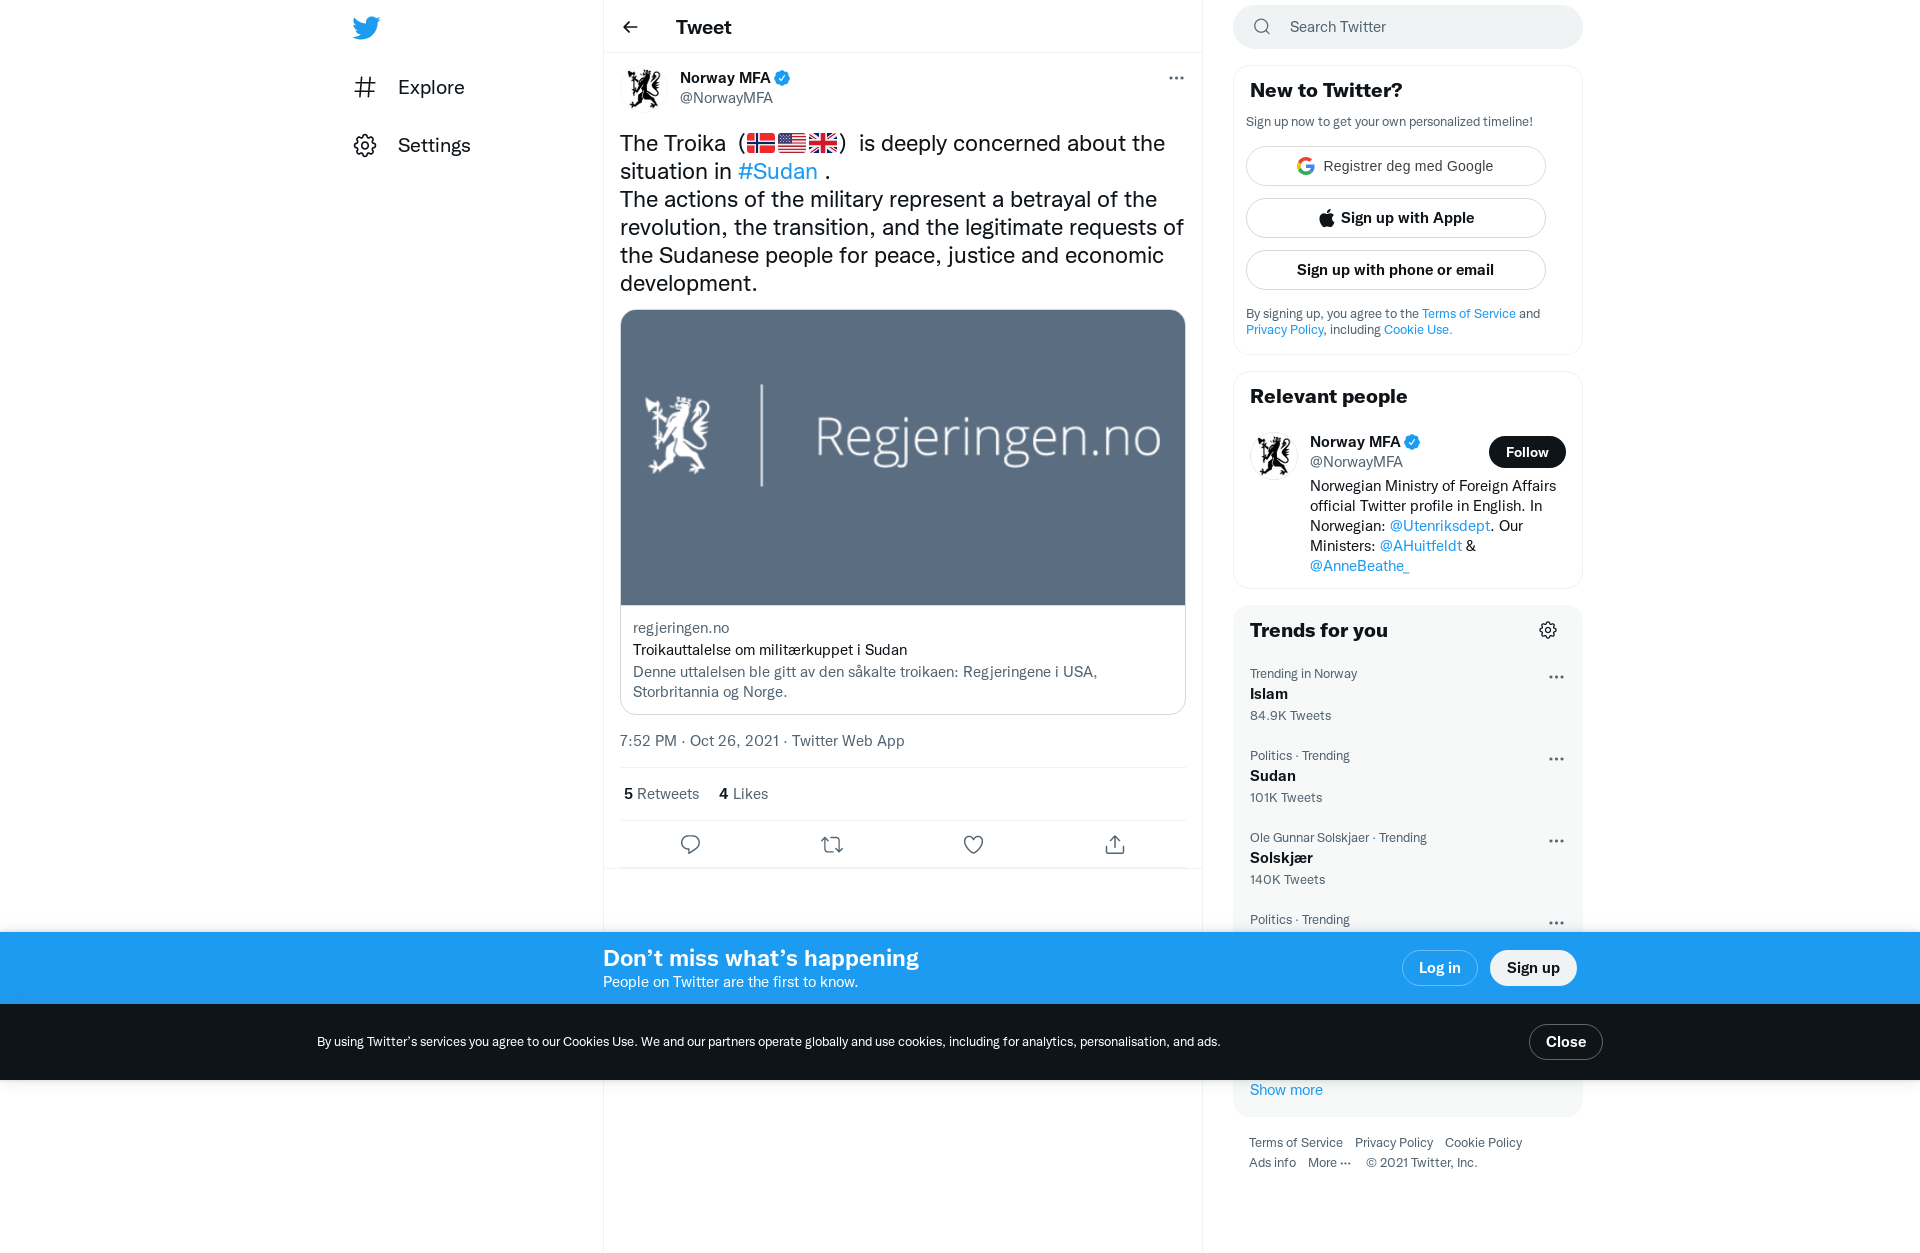Retweet using the retweet arrows icon

point(832,845)
